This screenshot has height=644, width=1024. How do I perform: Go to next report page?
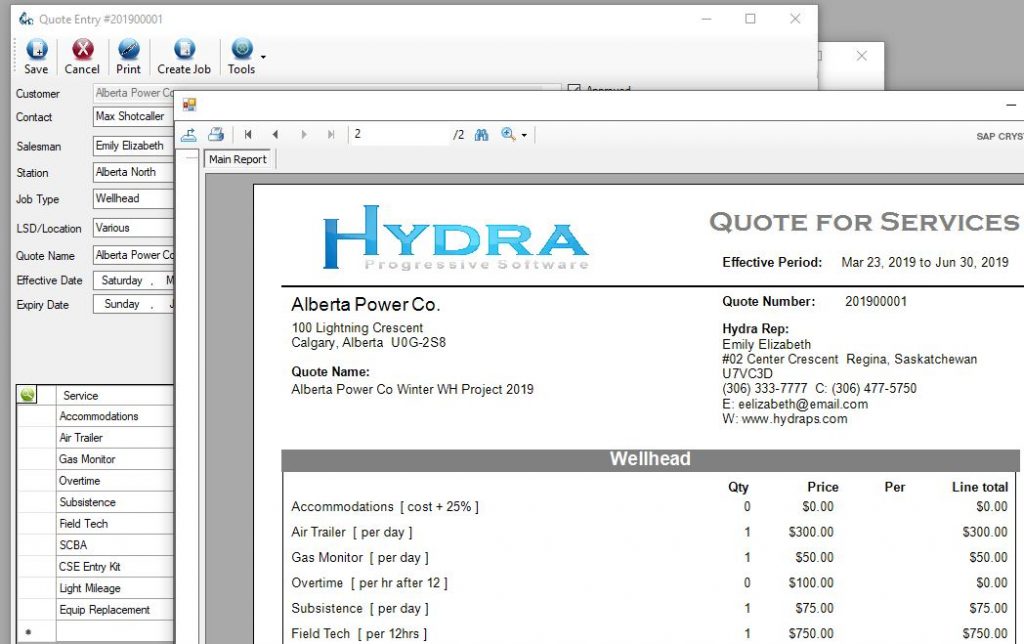(x=304, y=135)
